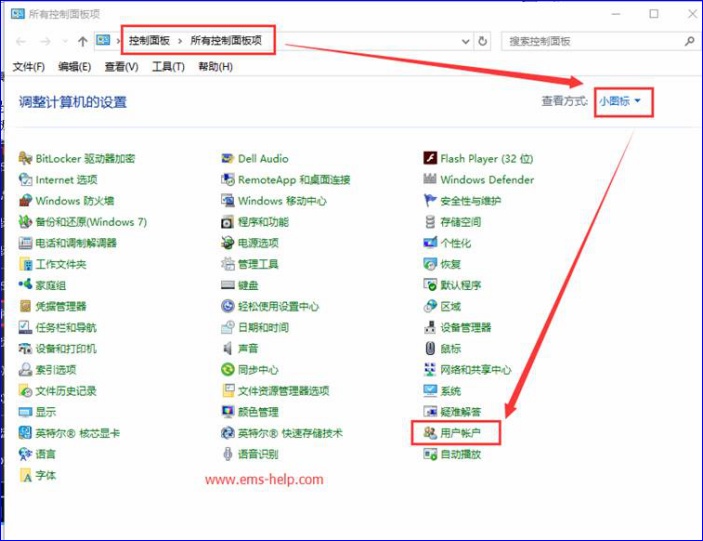
Task: Open the 查看(V) menu
Action: tap(122, 67)
